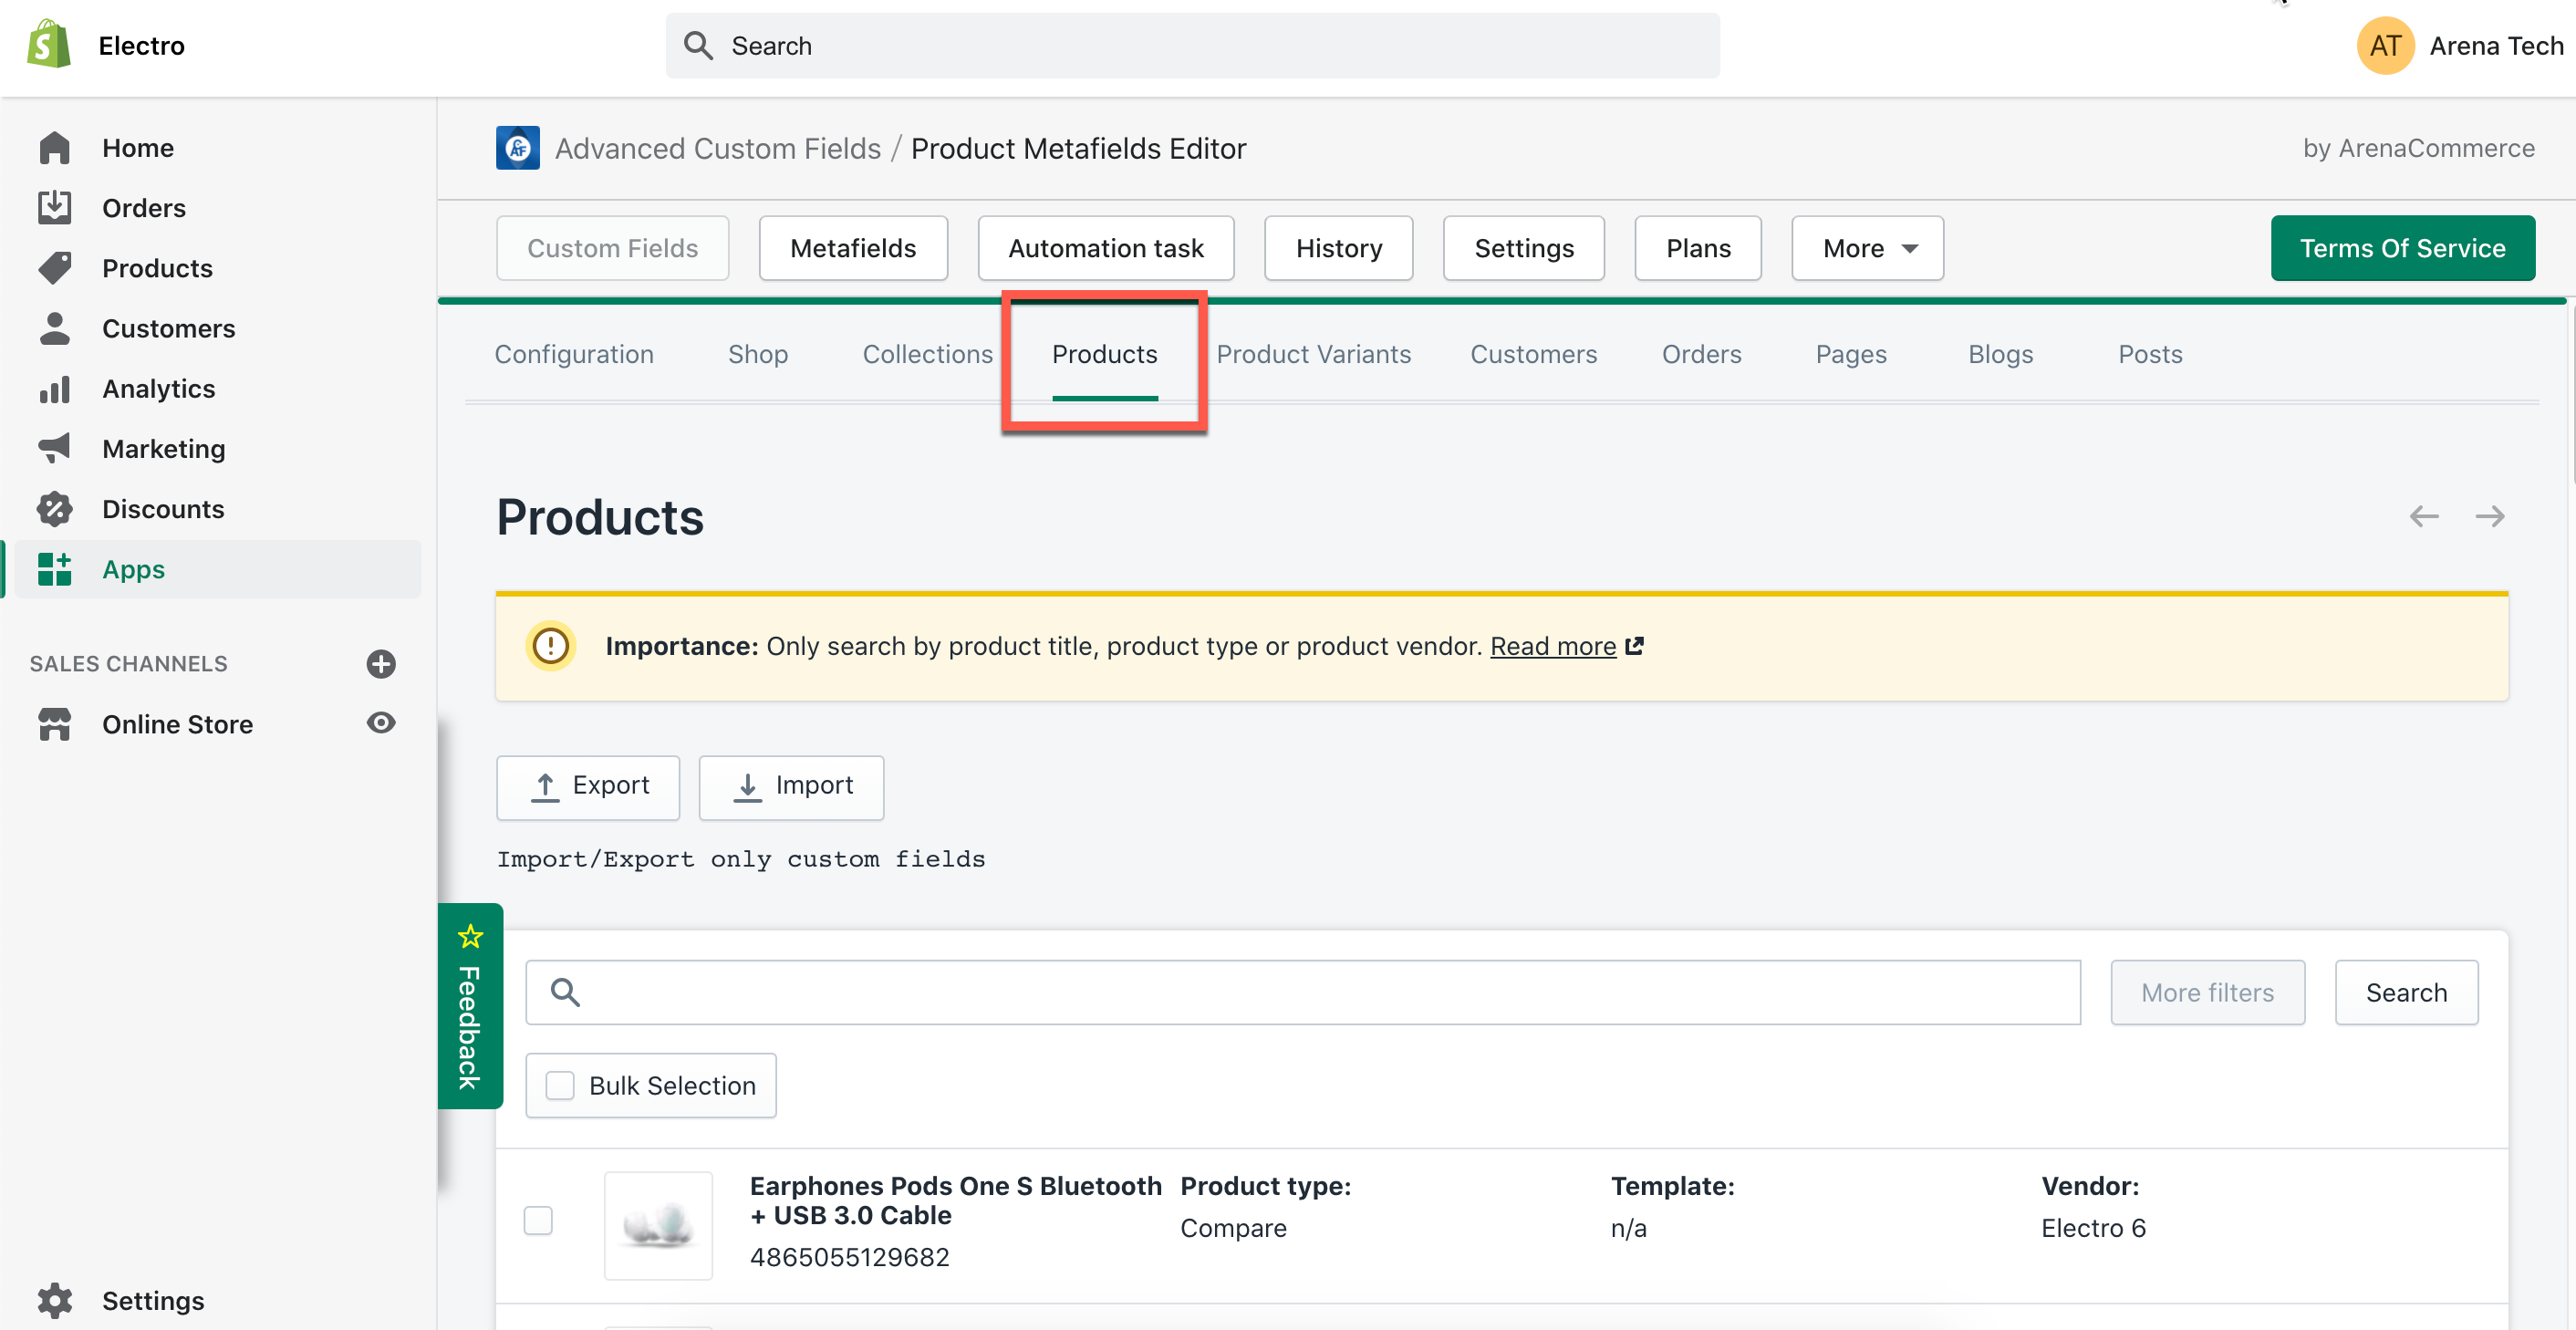Switch to the Collections tab
This screenshot has height=1330, width=2576.
(927, 354)
